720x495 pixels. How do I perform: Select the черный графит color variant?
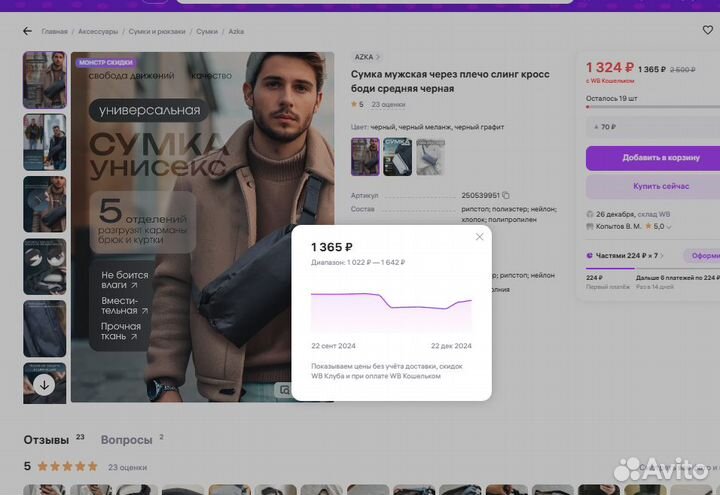coord(429,156)
